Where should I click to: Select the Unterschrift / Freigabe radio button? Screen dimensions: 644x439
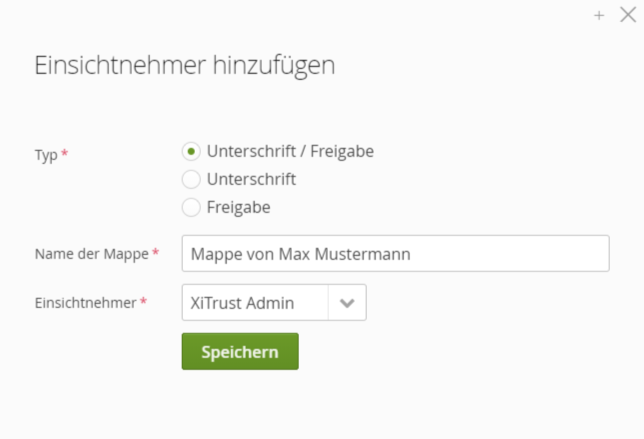[x=191, y=152]
